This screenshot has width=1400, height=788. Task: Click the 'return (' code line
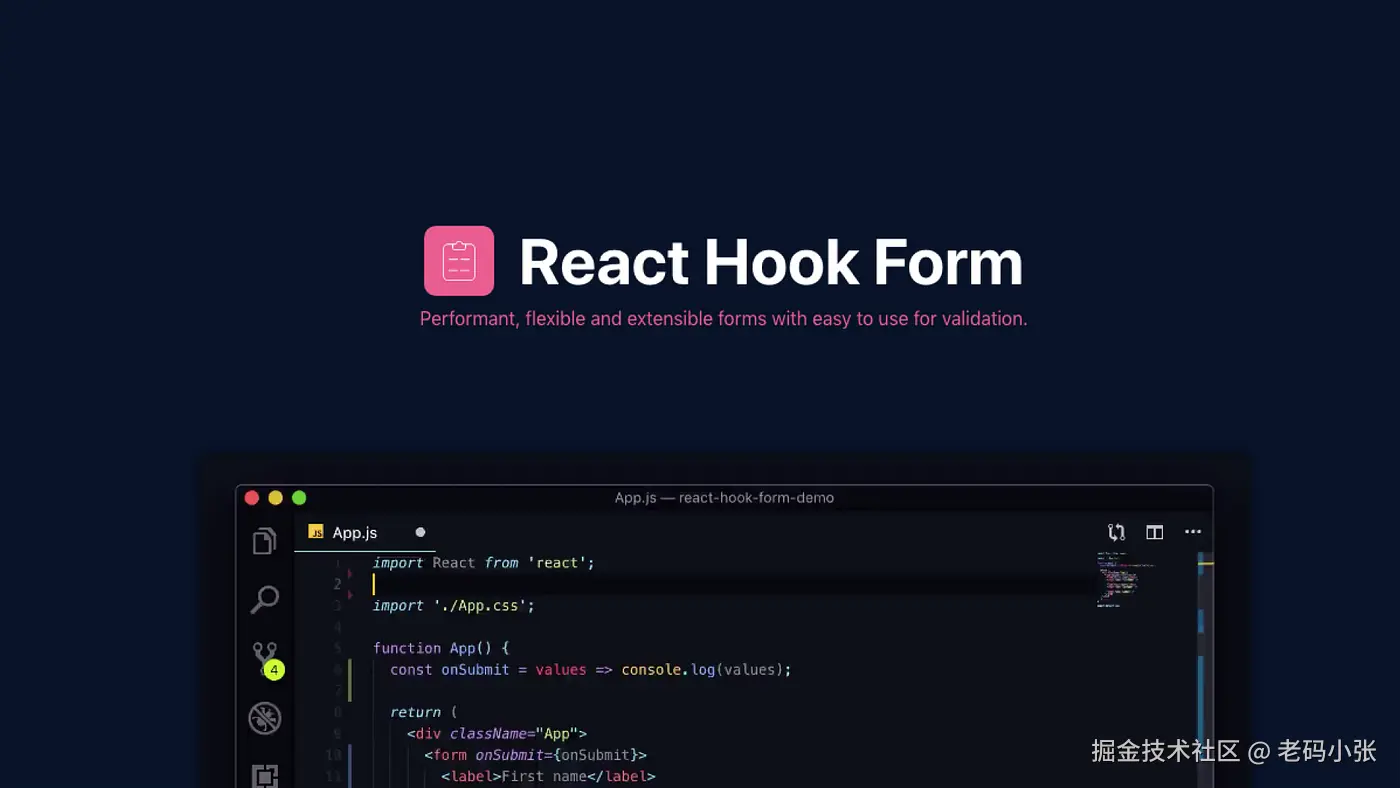pos(423,712)
